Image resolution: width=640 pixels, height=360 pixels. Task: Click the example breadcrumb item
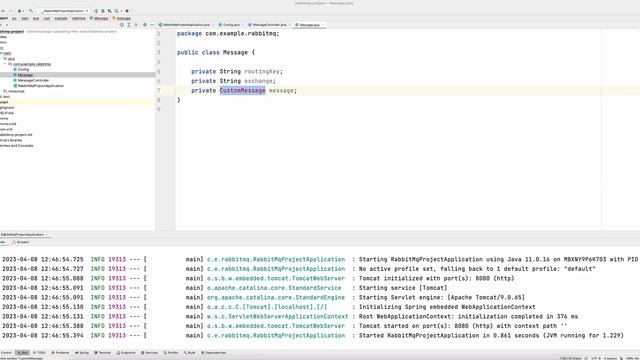tap(61, 18)
